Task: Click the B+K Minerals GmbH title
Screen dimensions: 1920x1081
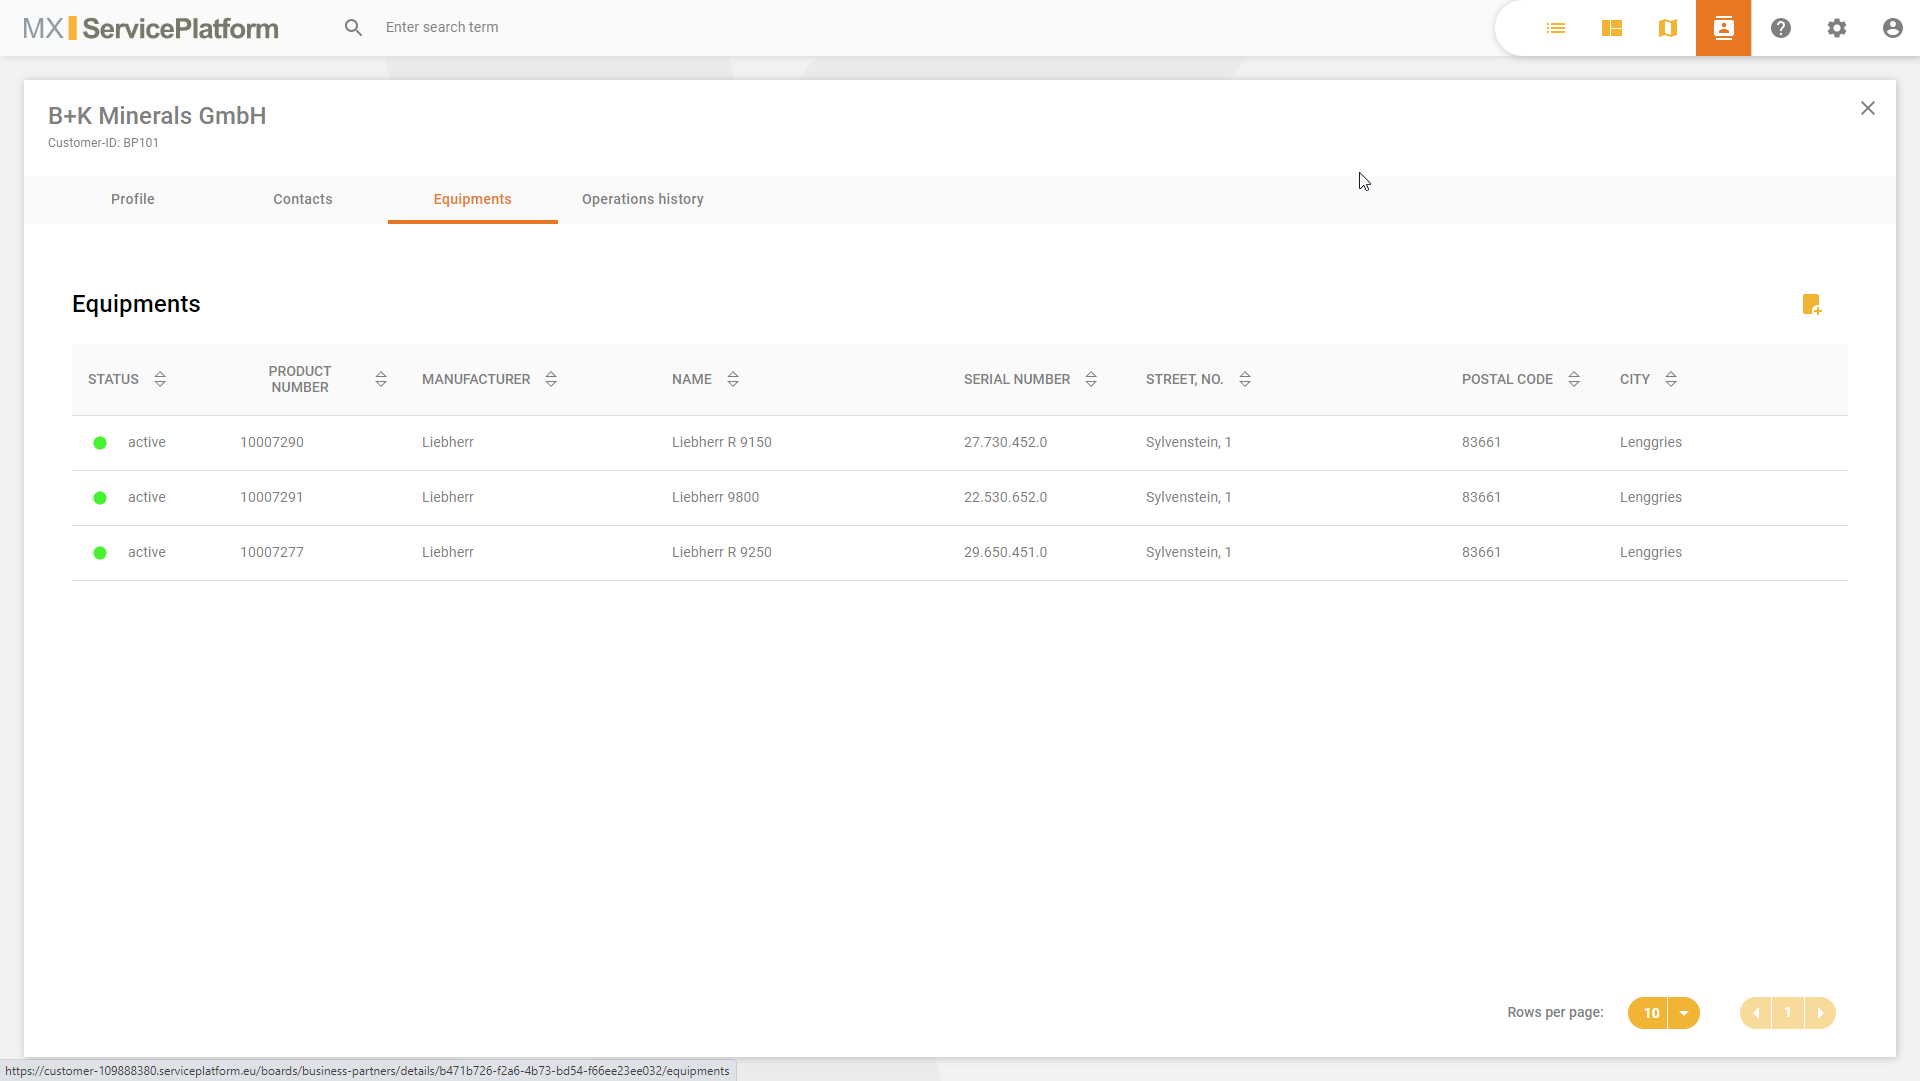Action: pyautogui.click(x=157, y=116)
